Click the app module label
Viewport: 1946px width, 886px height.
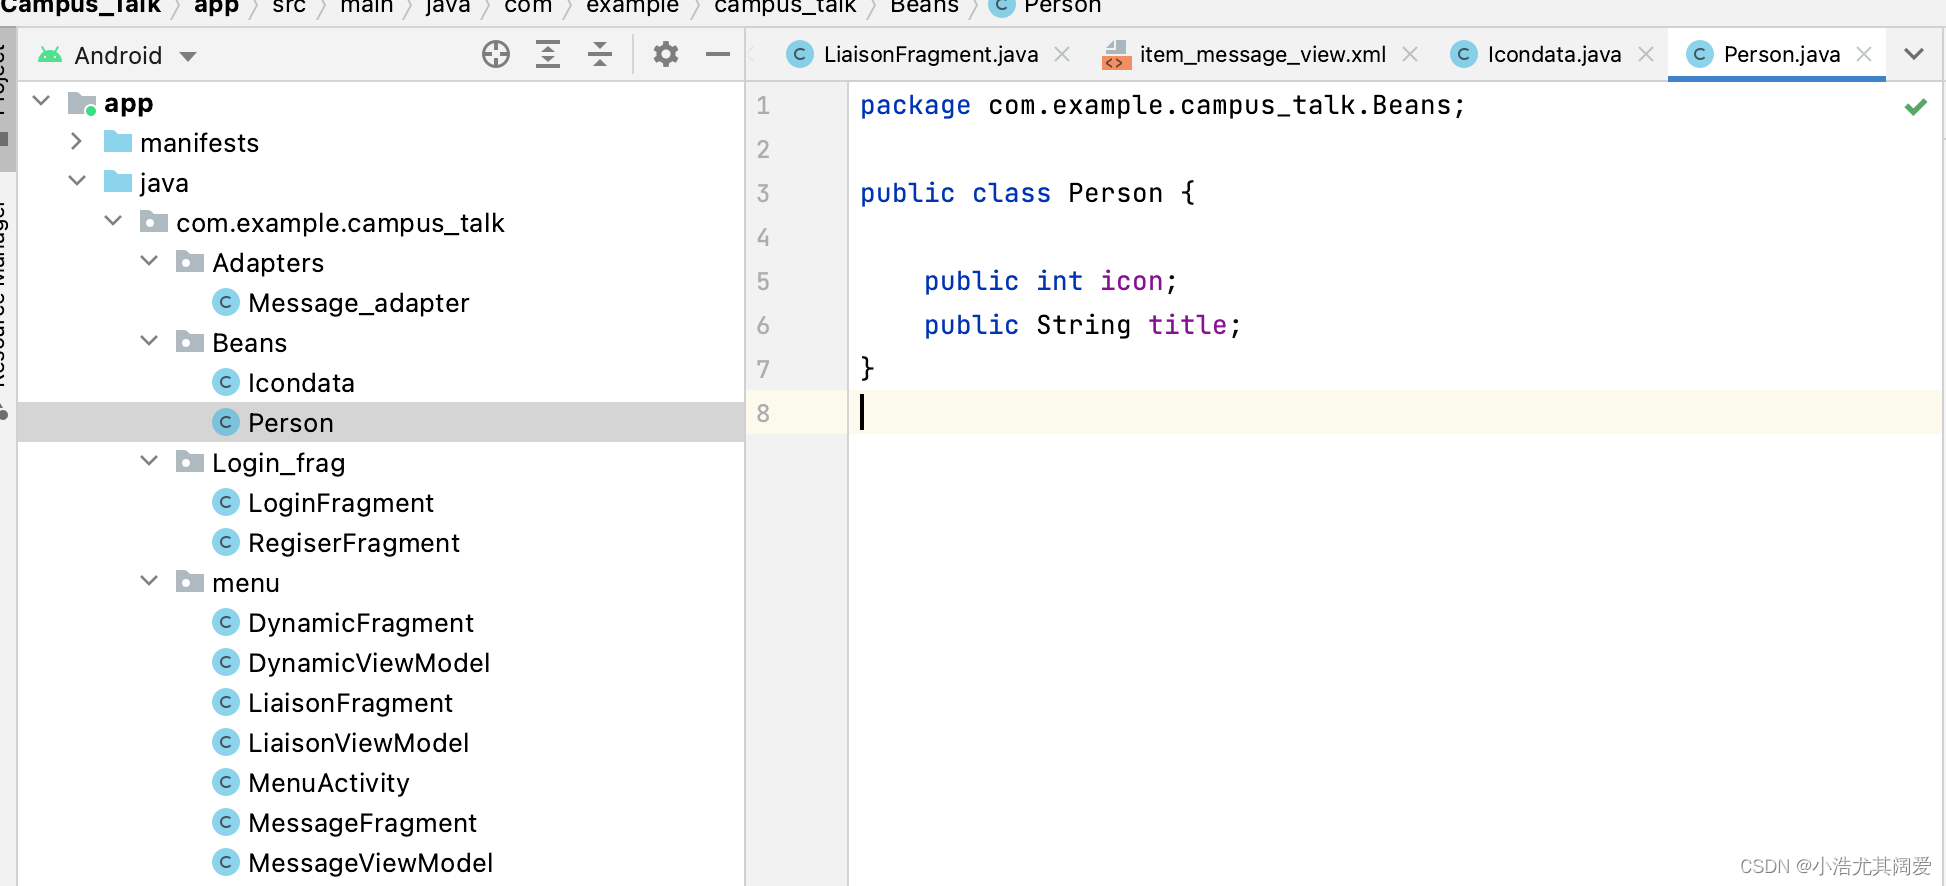[129, 103]
